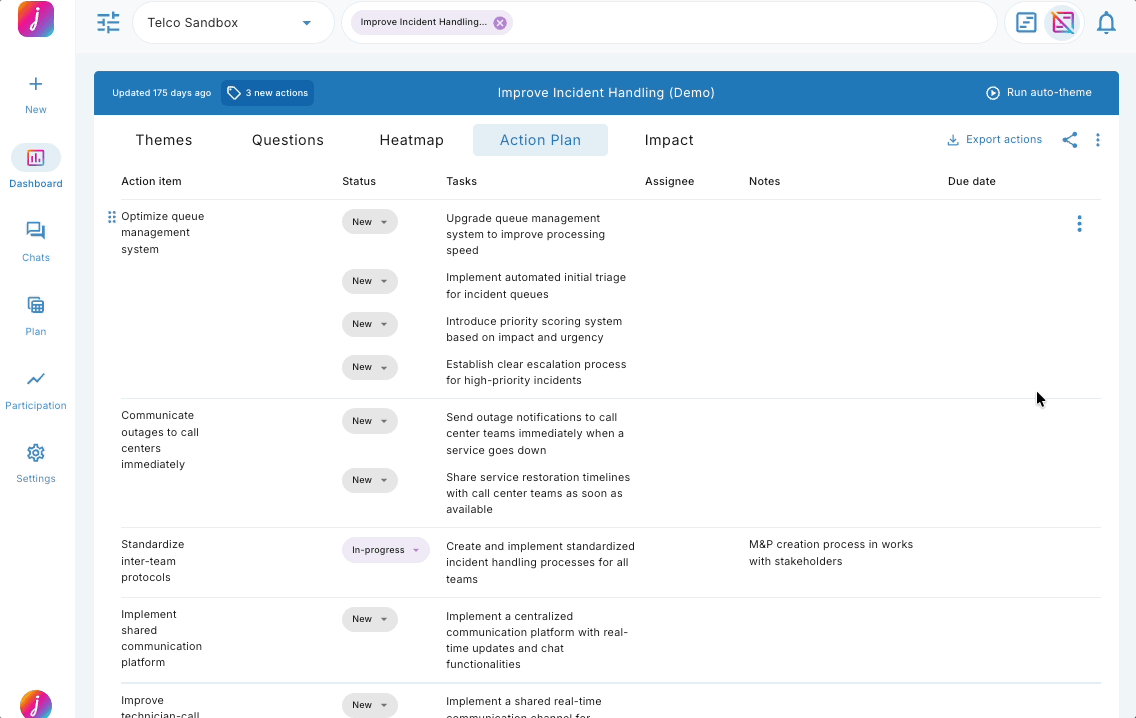Change status of Standardize inter-team protocols from In-progress

click(x=386, y=550)
